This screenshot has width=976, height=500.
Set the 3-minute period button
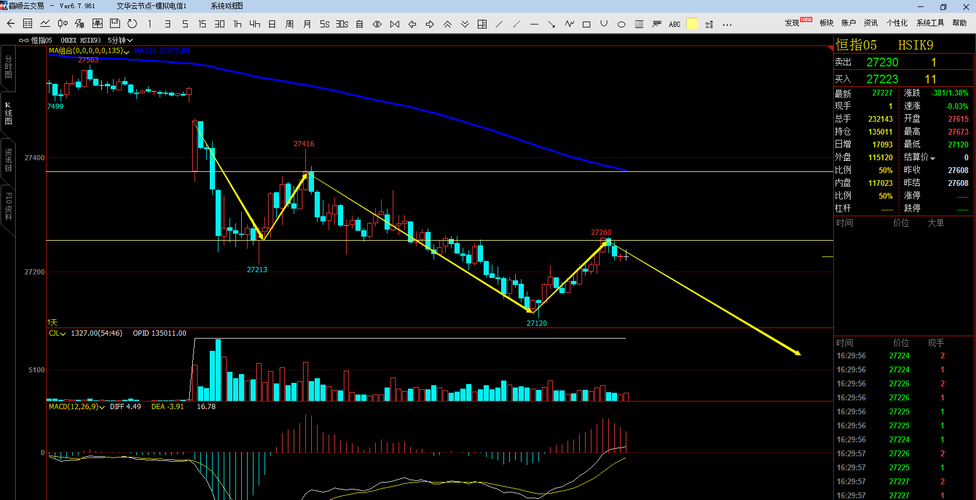tap(167, 24)
